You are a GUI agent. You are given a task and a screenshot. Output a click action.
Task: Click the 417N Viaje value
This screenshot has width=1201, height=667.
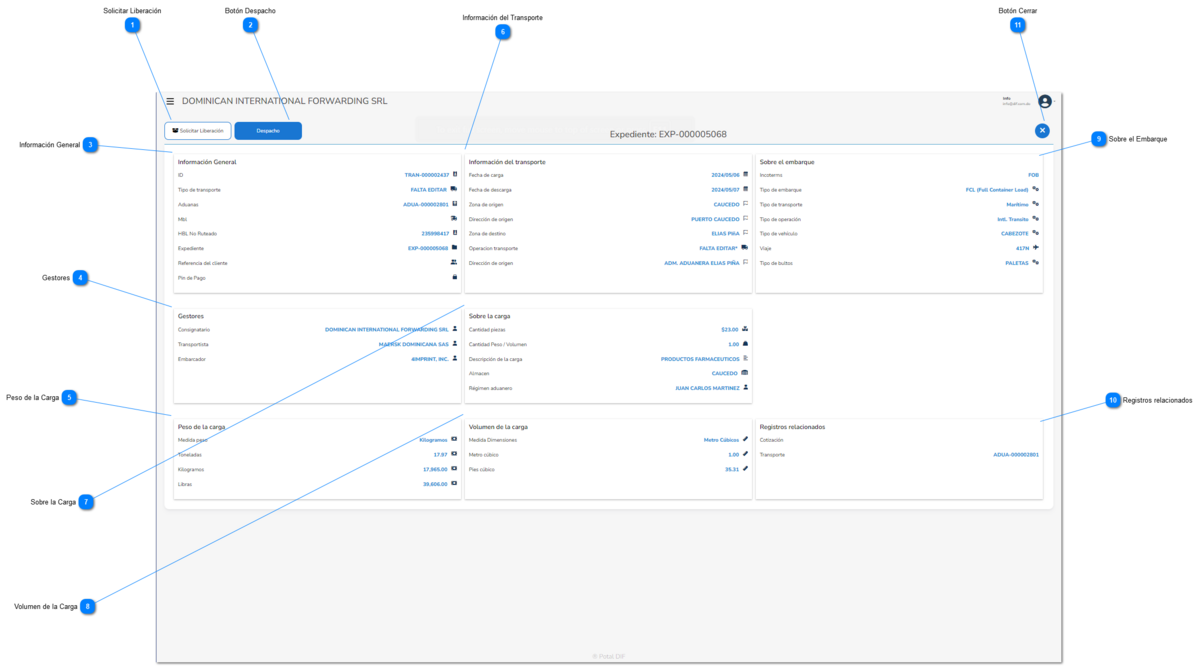click(1022, 248)
